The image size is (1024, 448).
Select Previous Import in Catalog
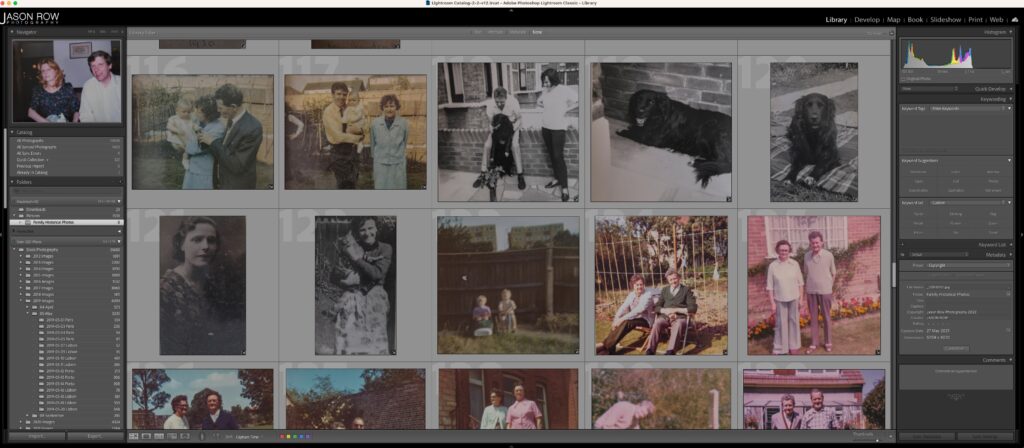click(x=67, y=166)
